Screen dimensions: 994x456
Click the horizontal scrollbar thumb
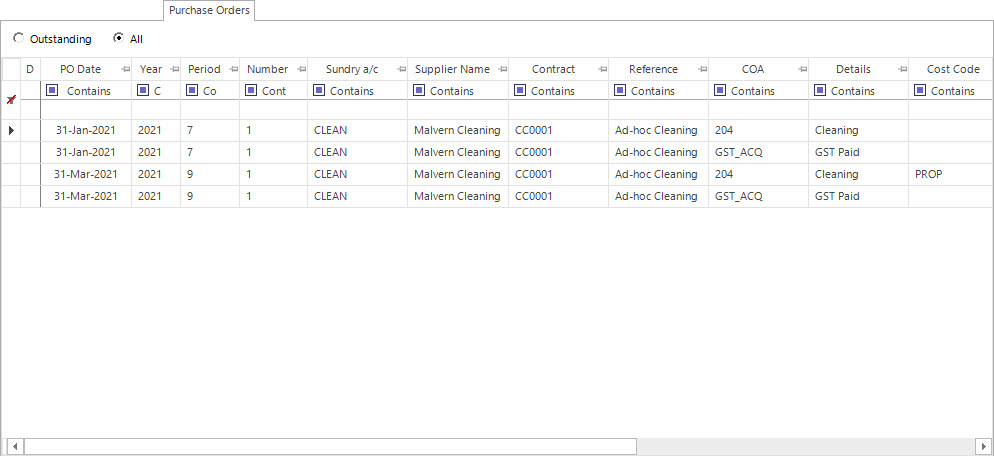tap(330, 445)
